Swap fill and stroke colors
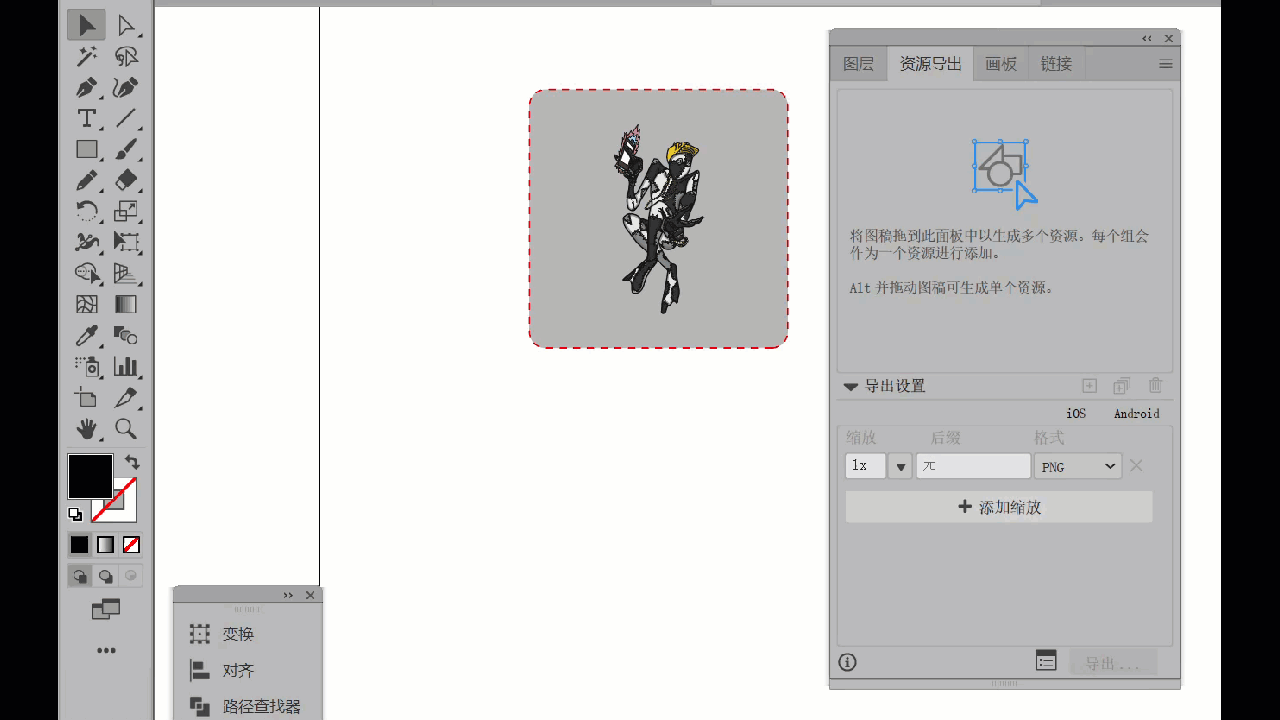This screenshot has width=1280, height=720. (132, 462)
